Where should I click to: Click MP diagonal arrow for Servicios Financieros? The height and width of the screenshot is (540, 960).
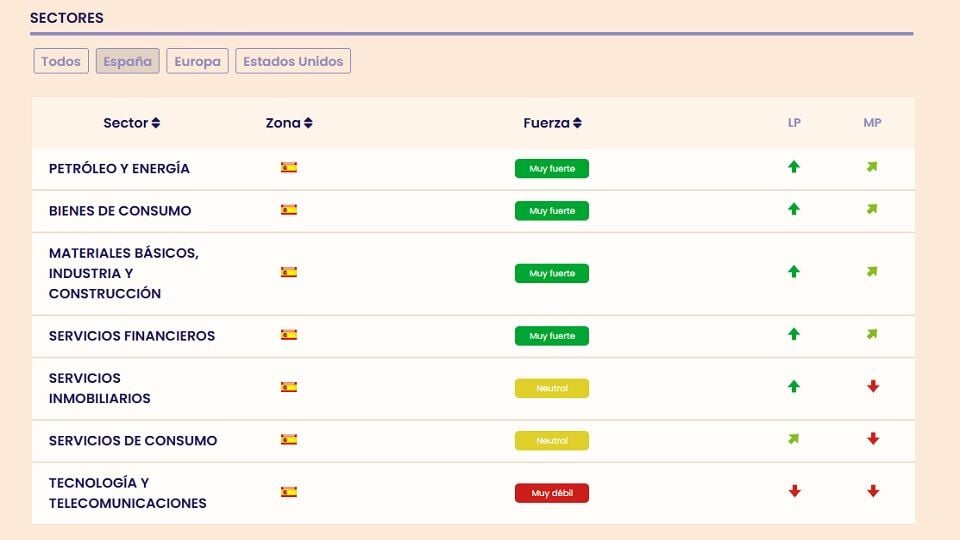pyautogui.click(x=872, y=335)
